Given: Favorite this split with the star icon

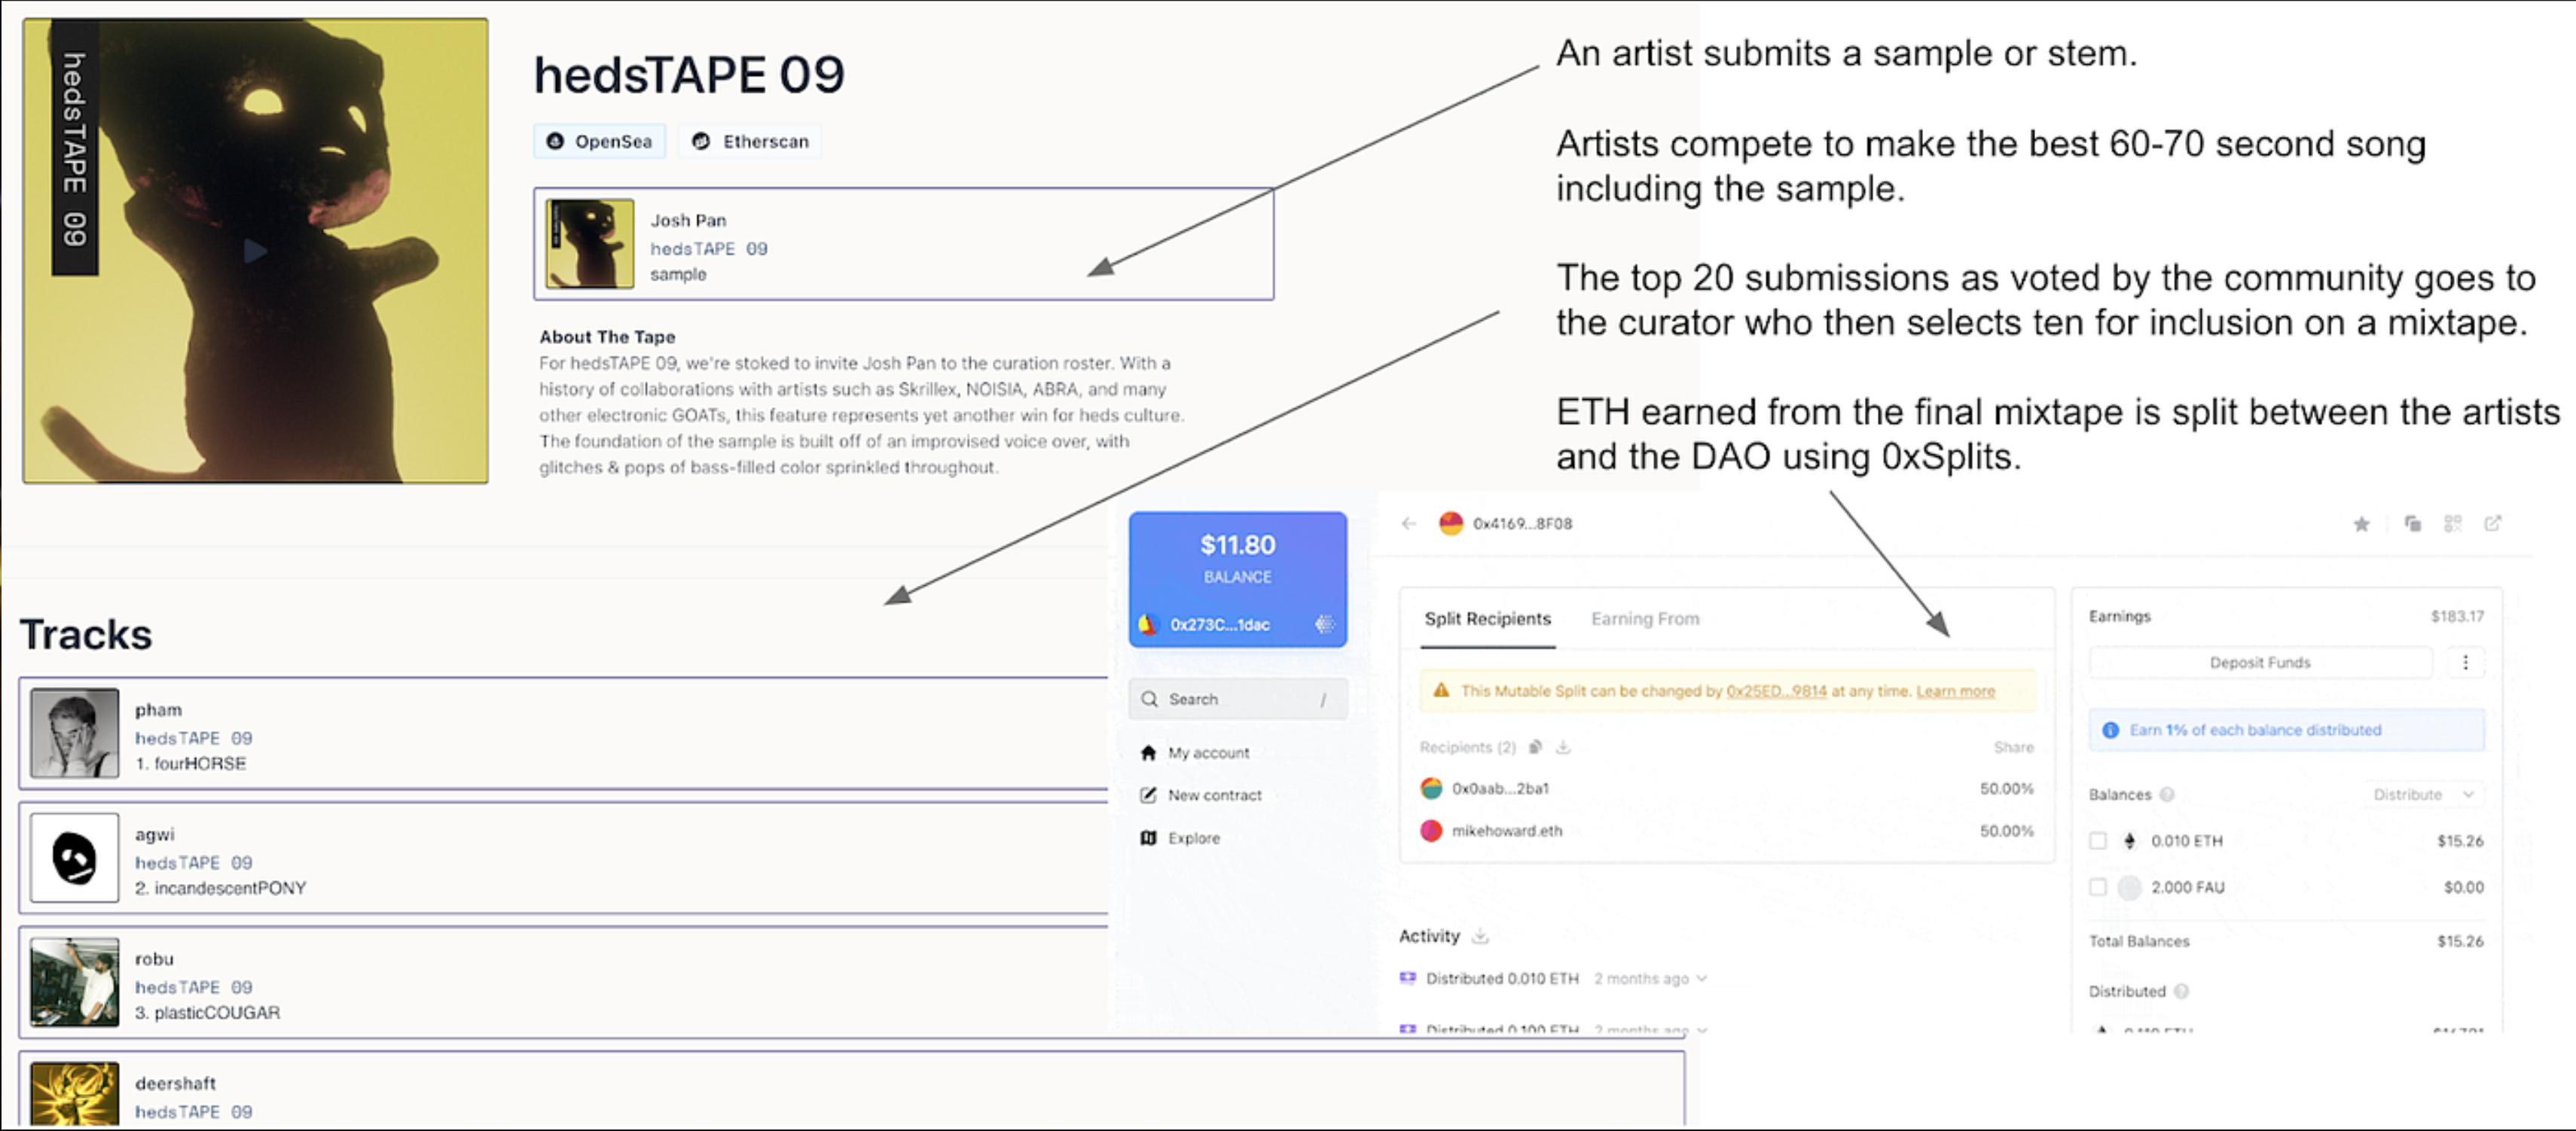Looking at the screenshot, I should (x=2361, y=524).
